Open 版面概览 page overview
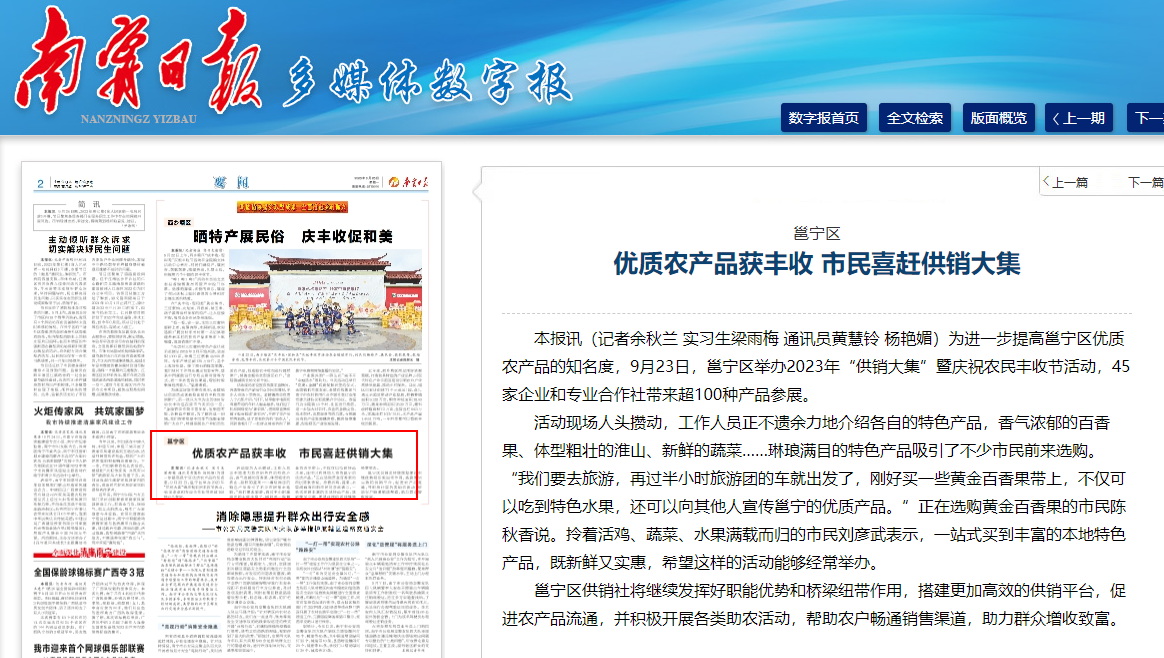Image resolution: width=1164 pixels, height=658 pixels. click(x=998, y=118)
